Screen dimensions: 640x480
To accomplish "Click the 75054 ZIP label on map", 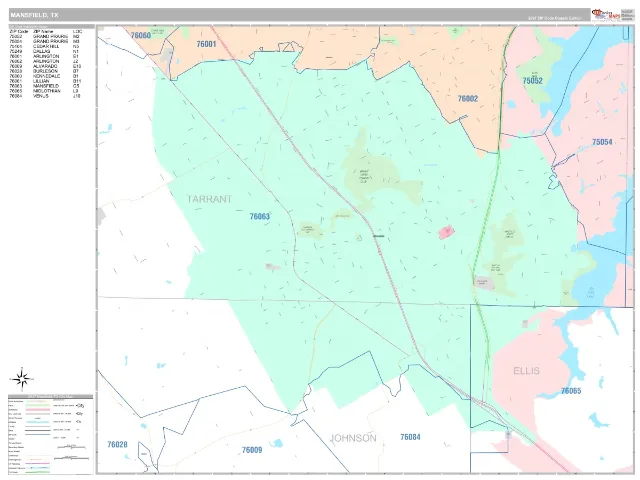I will pyautogui.click(x=602, y=142).
